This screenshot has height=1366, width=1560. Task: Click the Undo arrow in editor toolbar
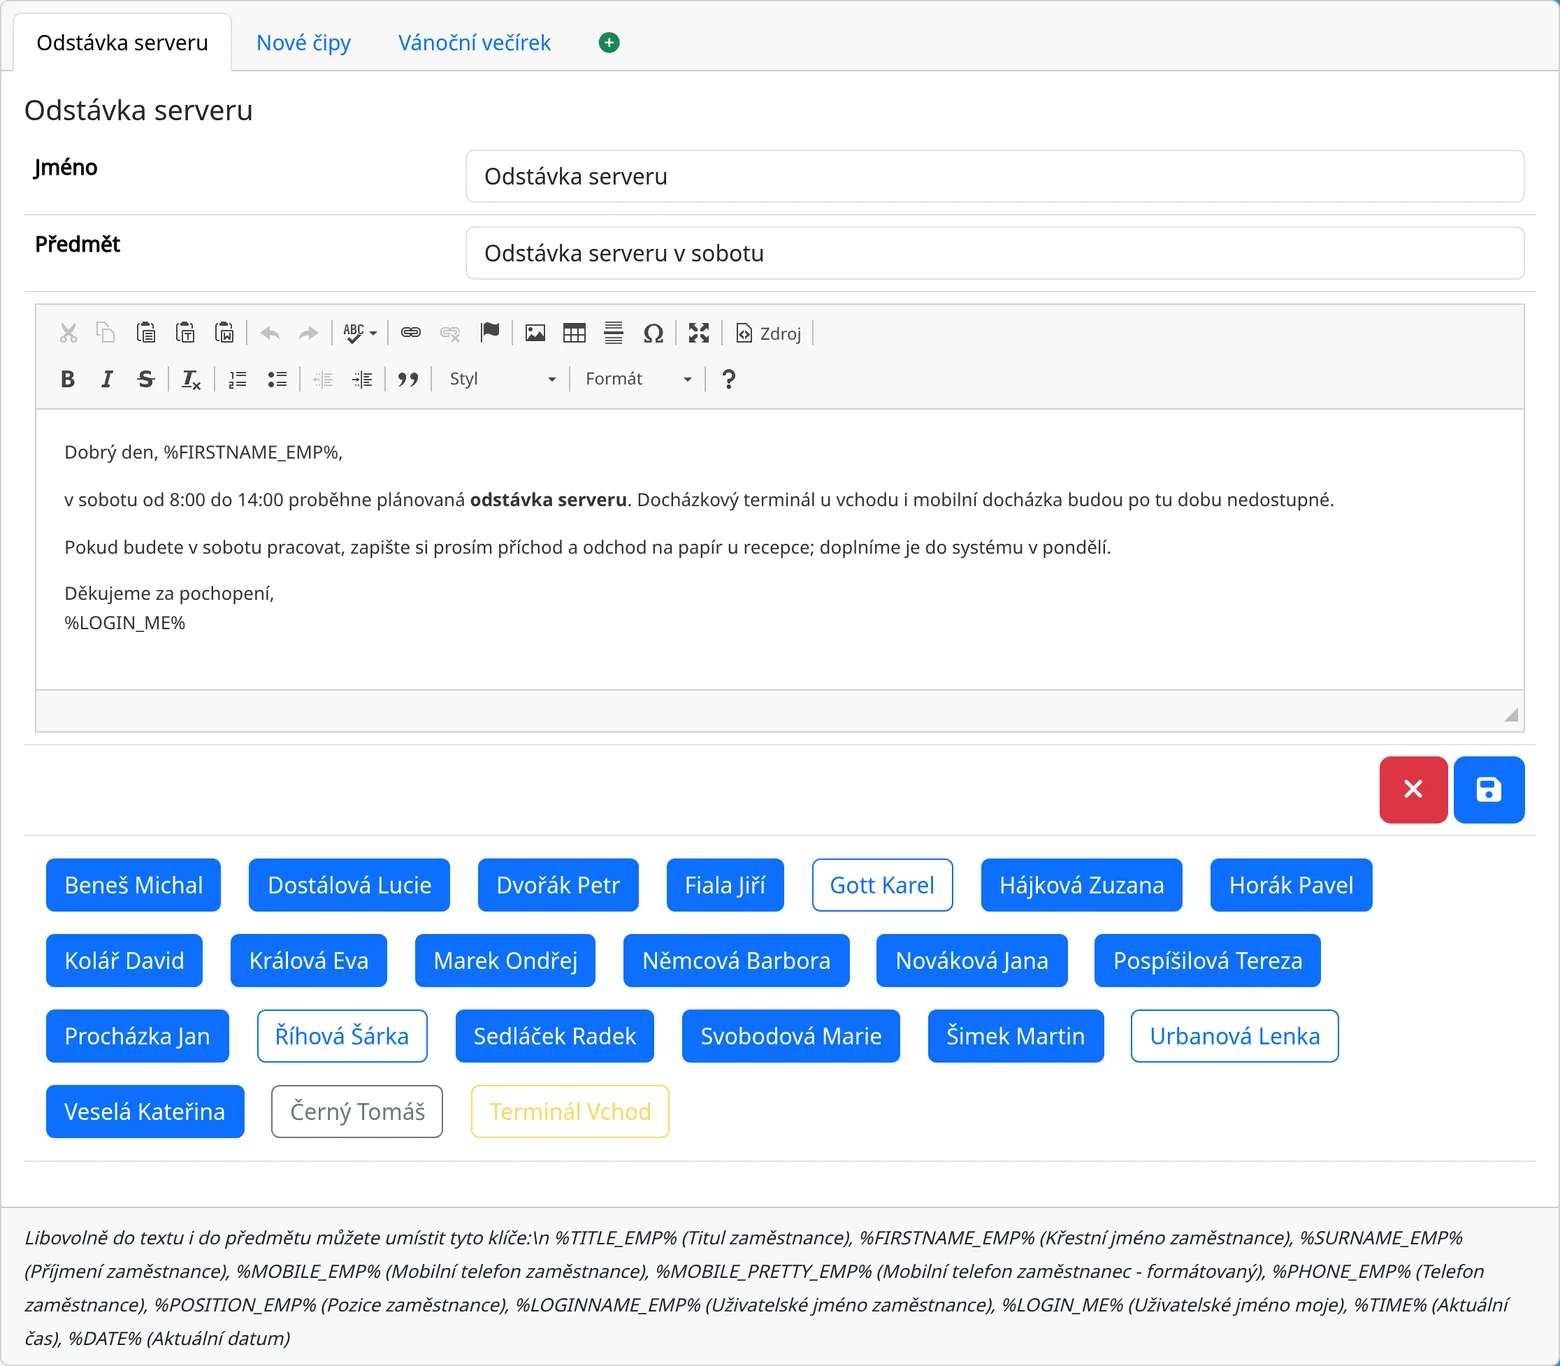tap(270, 333)
